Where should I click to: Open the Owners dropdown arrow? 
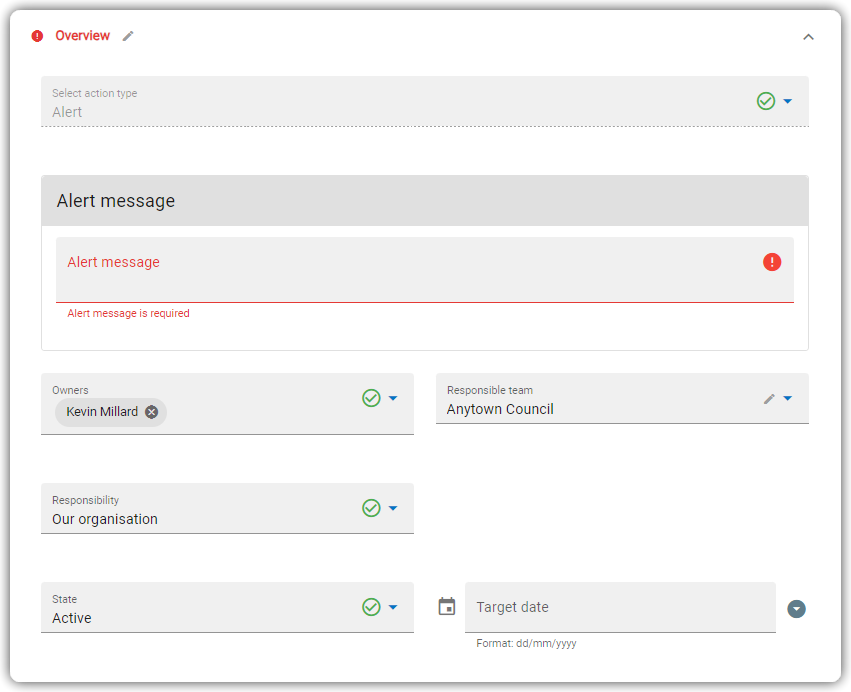(393, 398)
